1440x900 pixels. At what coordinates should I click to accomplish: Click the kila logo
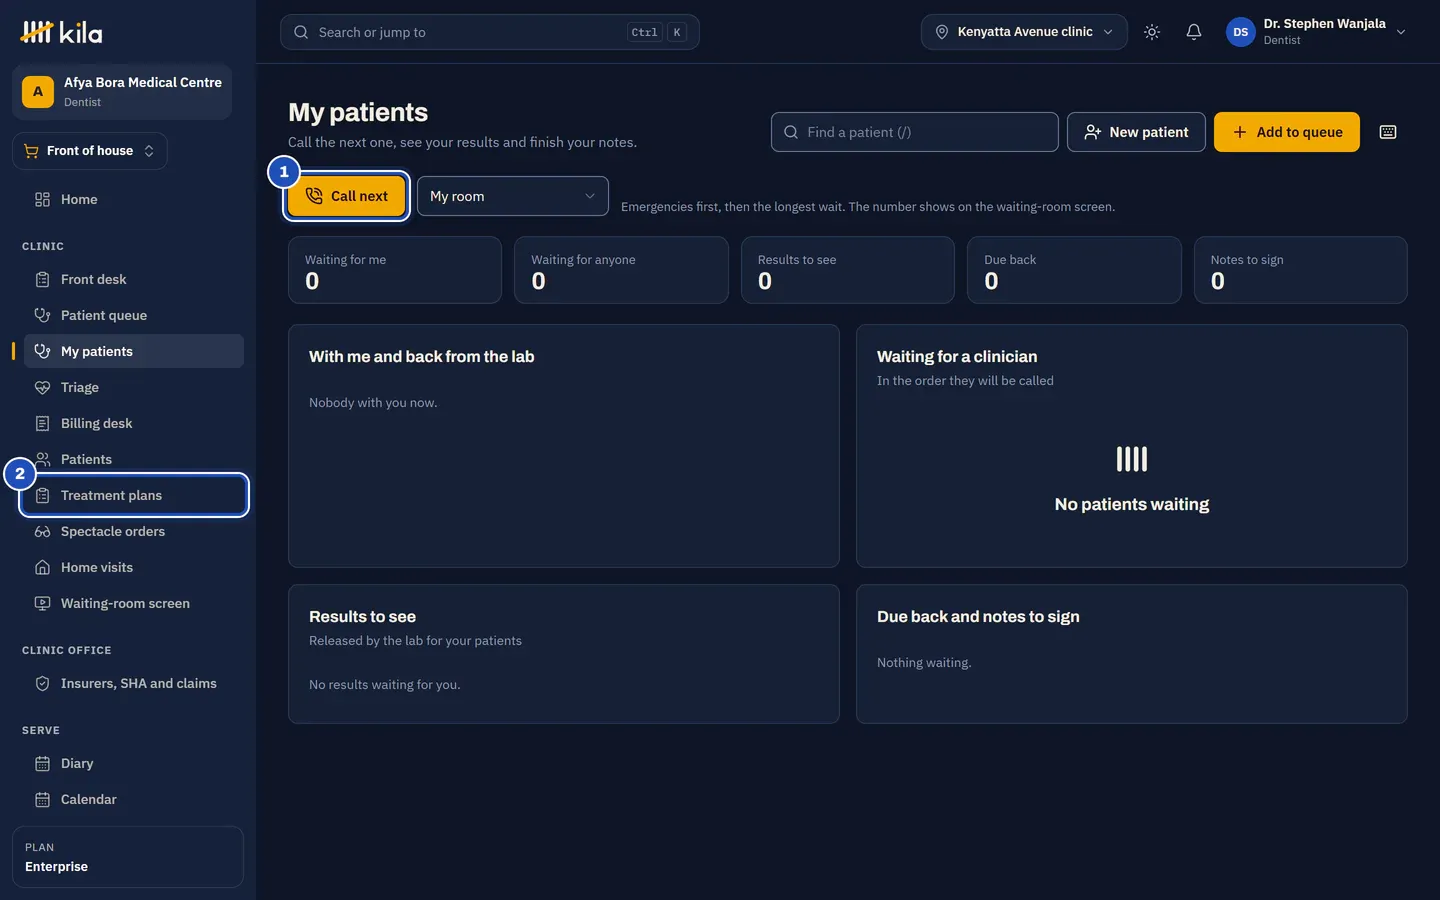coord(61,32)
